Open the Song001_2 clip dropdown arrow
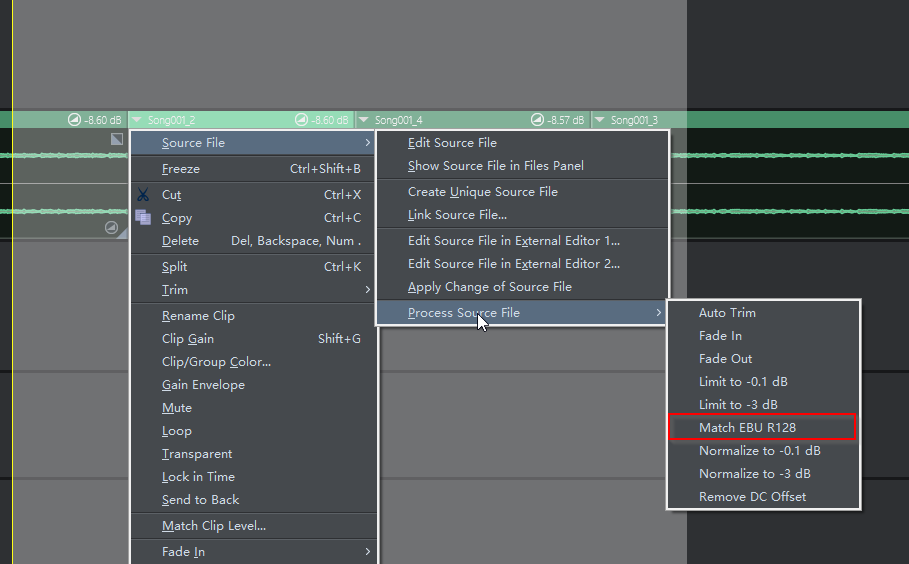This screenshot has width=909, height=564. [137, 120]
